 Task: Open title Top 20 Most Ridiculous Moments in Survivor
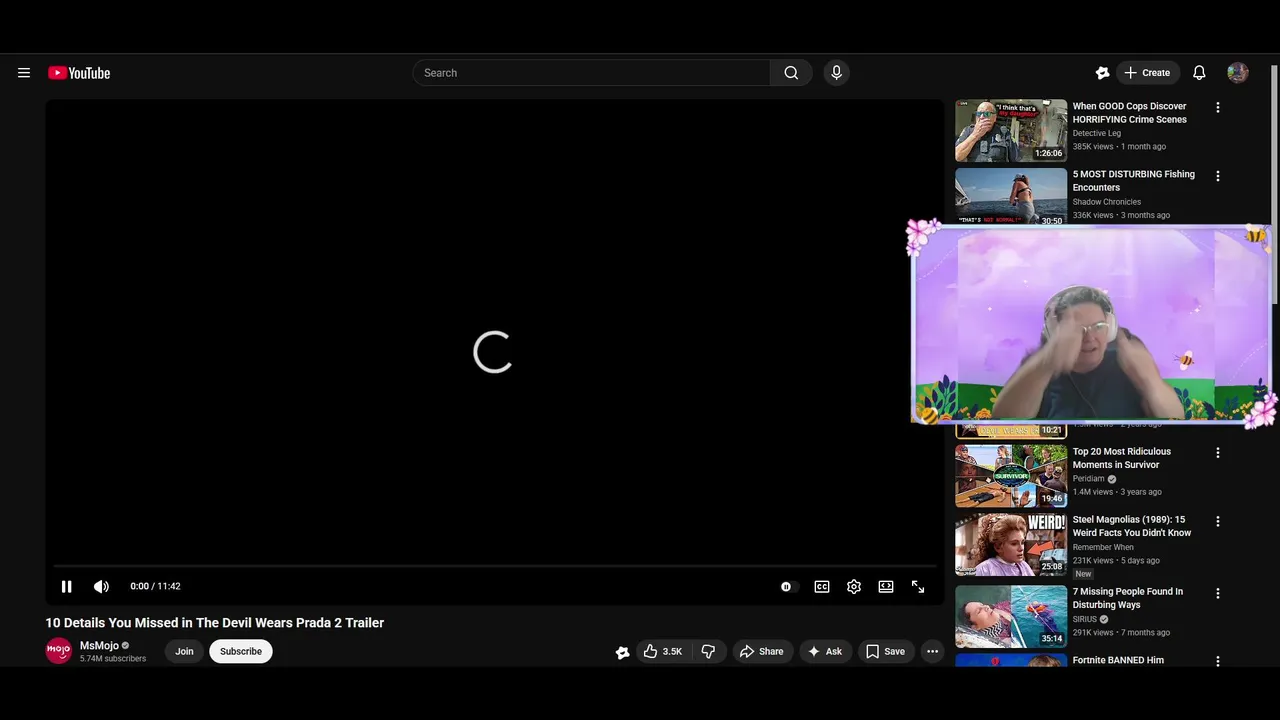click(1122, 458)
